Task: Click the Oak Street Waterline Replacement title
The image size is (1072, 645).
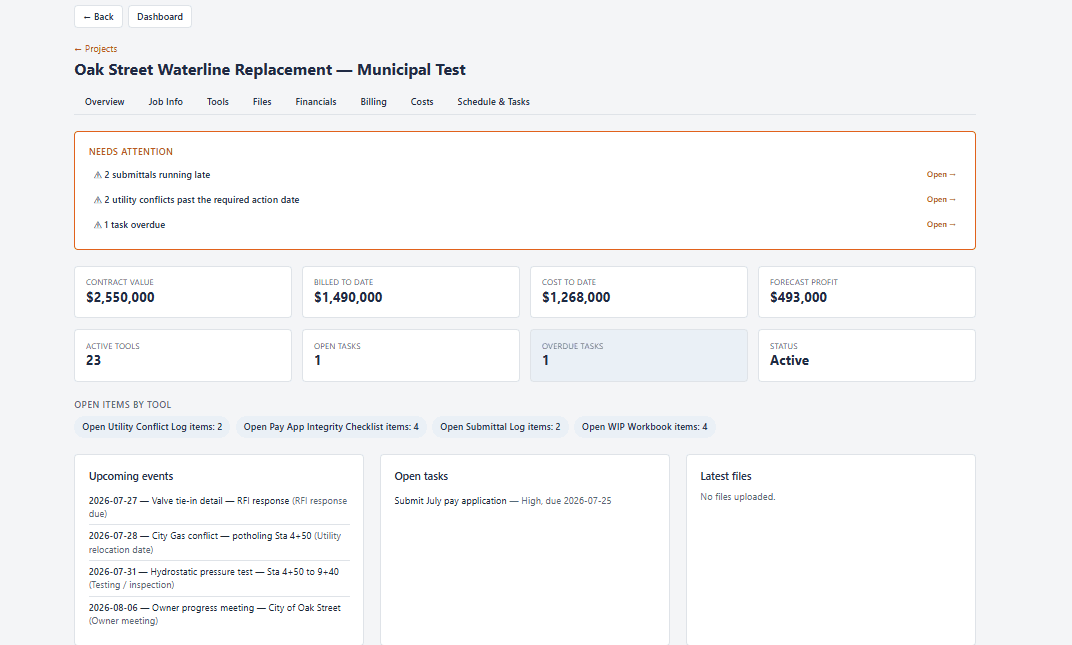Action: click(x=270, y=70)
